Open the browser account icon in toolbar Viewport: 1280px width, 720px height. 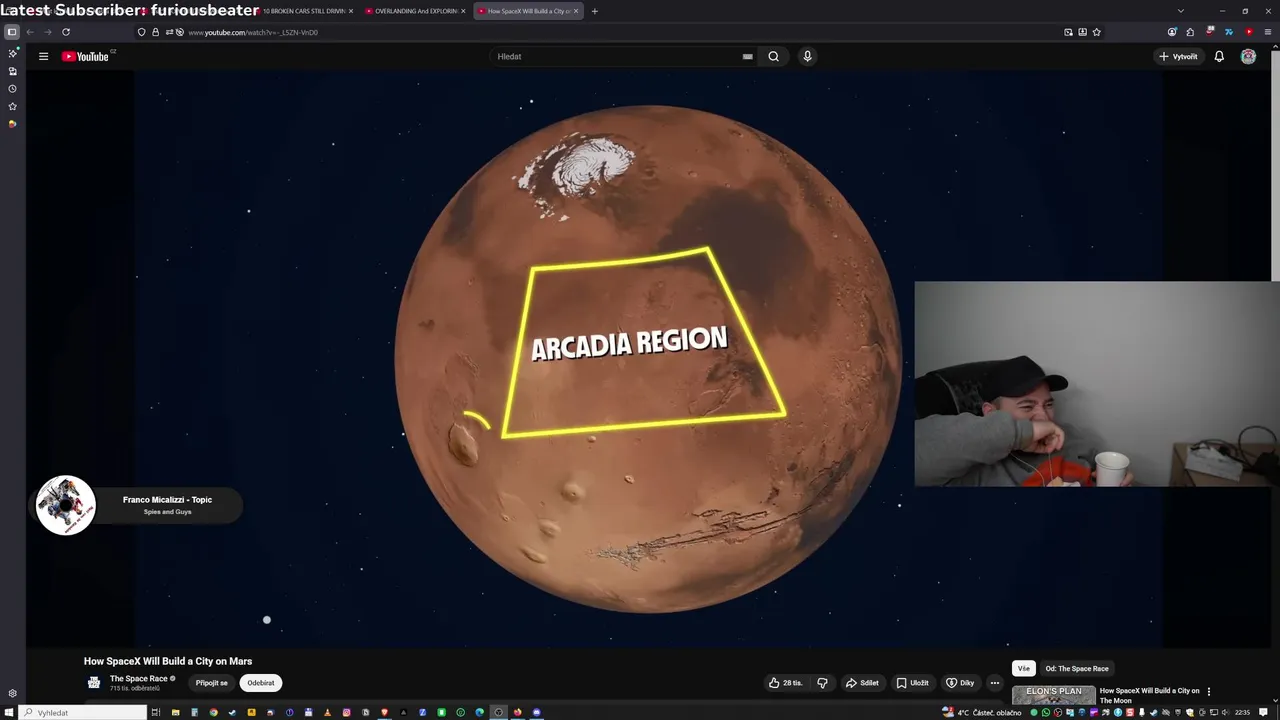tap(1172, 32)
